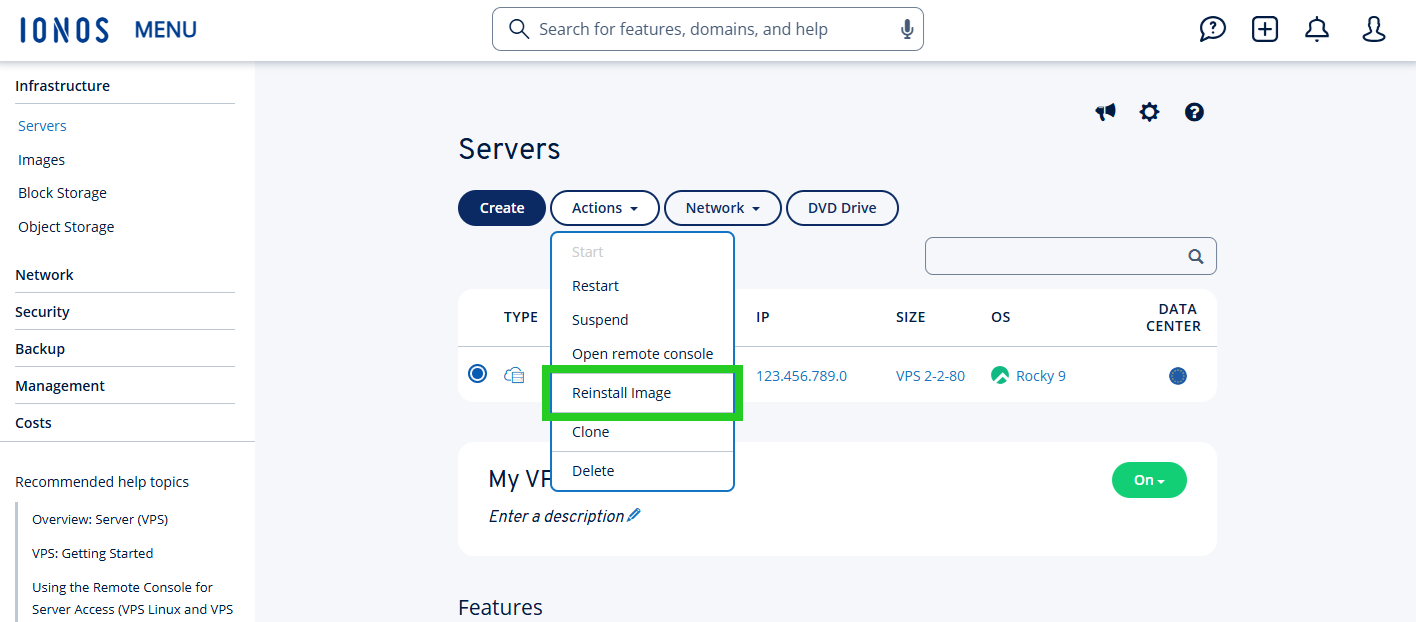This screenshot has width=1416, height=622.
Task: Click the server list filter search field
Action: (1071, 256)
